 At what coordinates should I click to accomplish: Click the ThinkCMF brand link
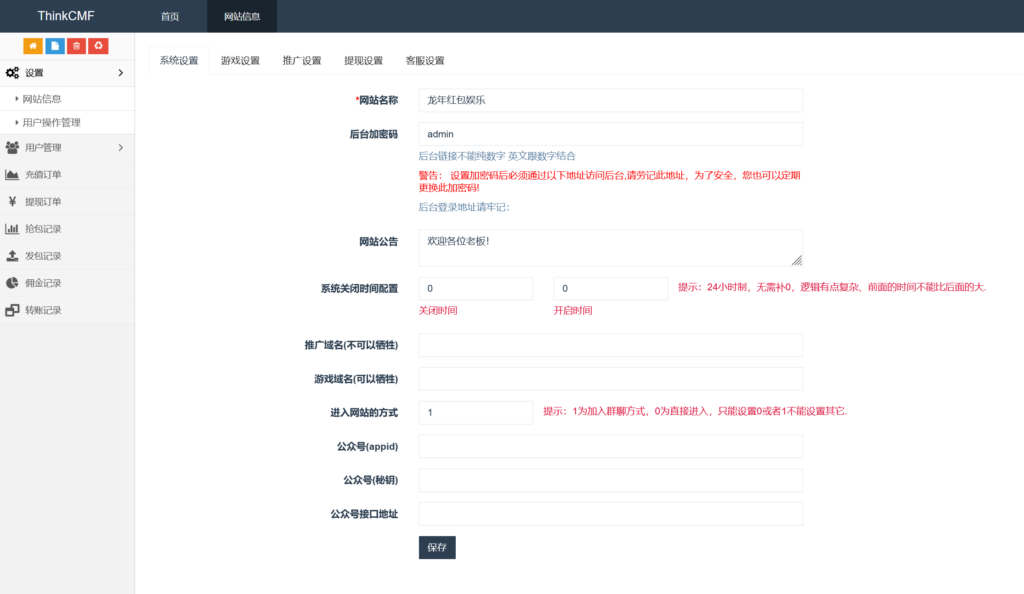(66, 17)
